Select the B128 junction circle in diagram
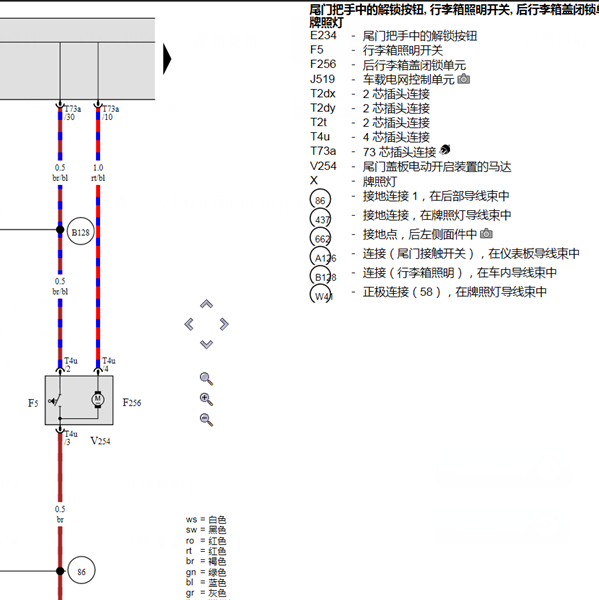Viewport: 599px width, 600px height. click(80, 232)
